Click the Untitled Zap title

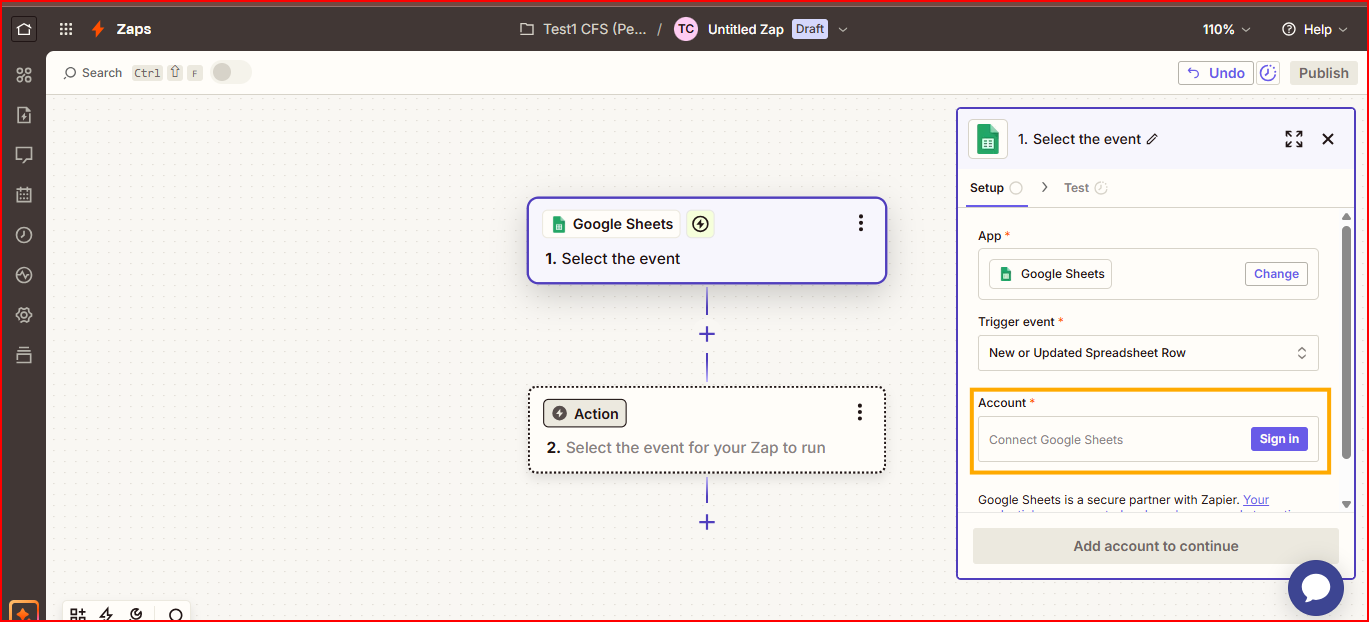745,29
